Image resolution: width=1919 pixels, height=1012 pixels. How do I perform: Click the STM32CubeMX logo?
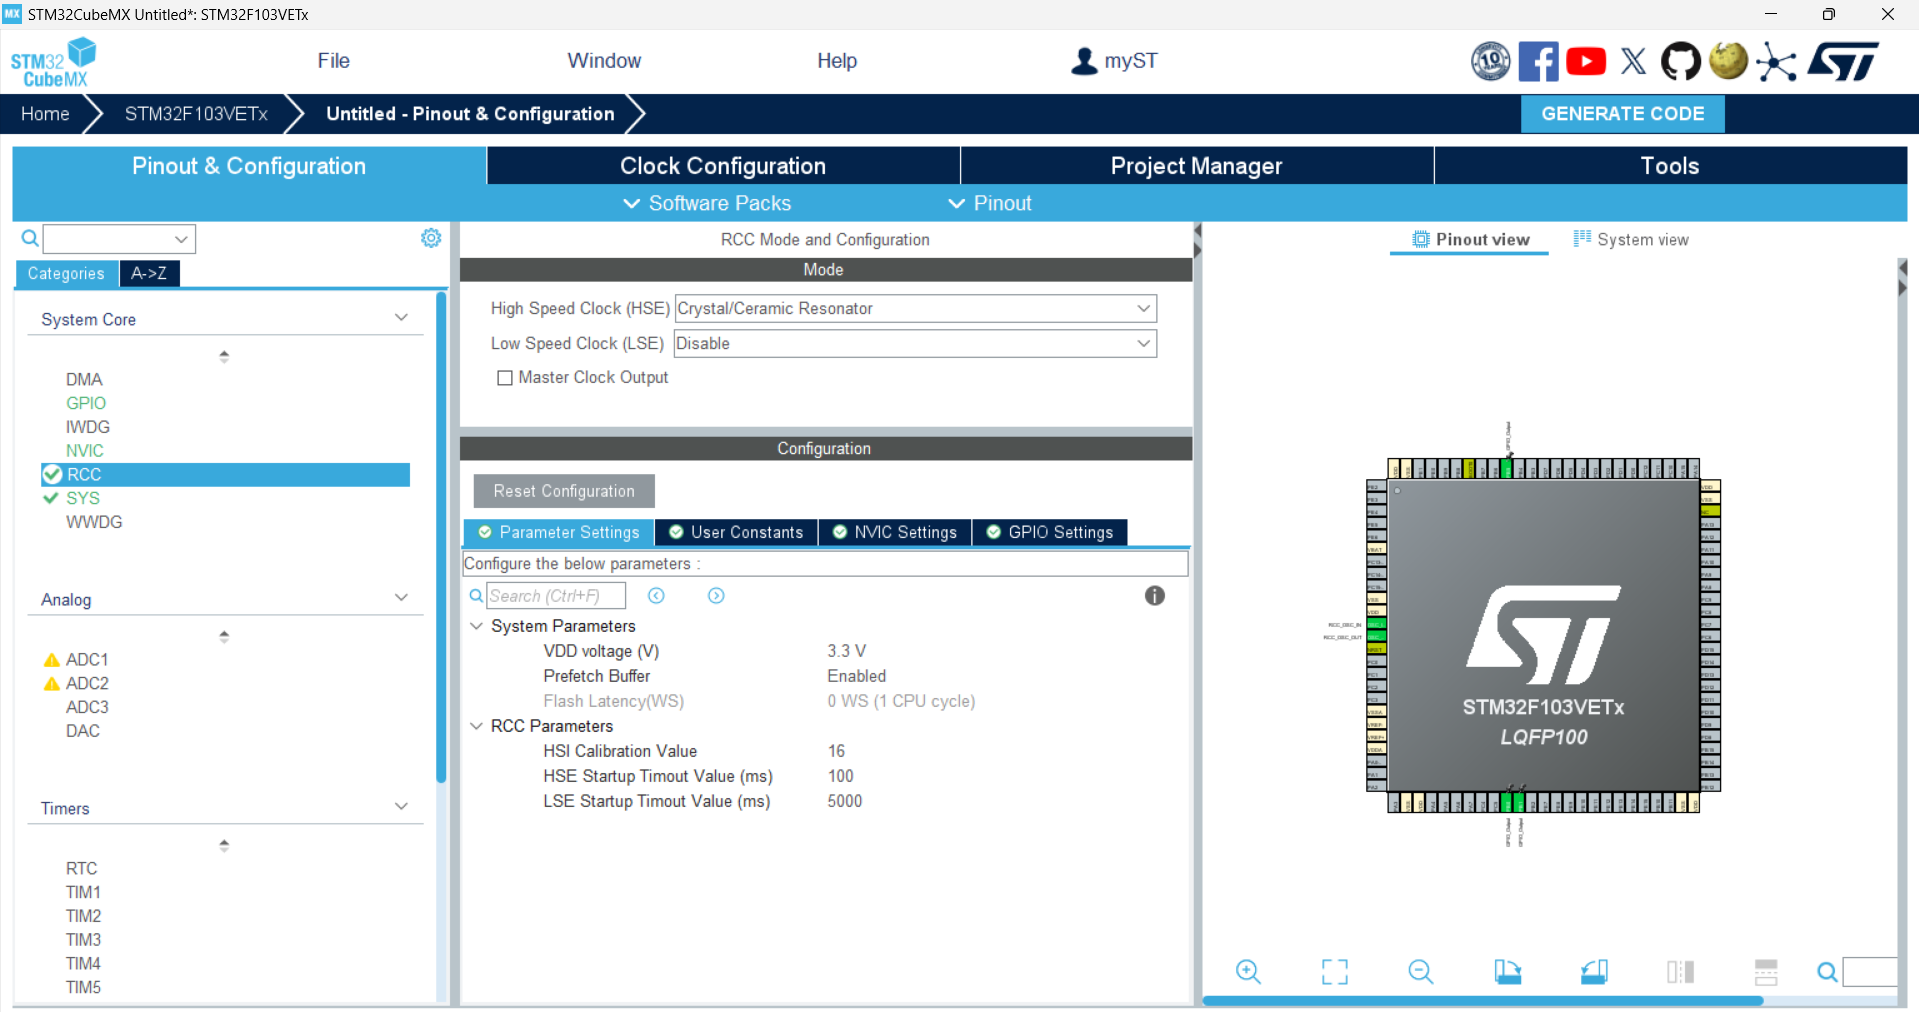point(54,62)
